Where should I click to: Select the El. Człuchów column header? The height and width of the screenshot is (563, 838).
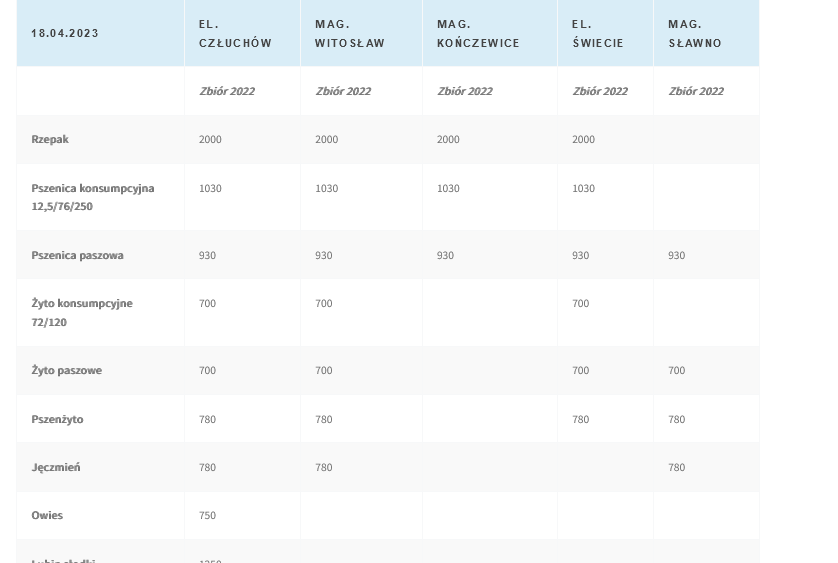(x=235, y=33)
